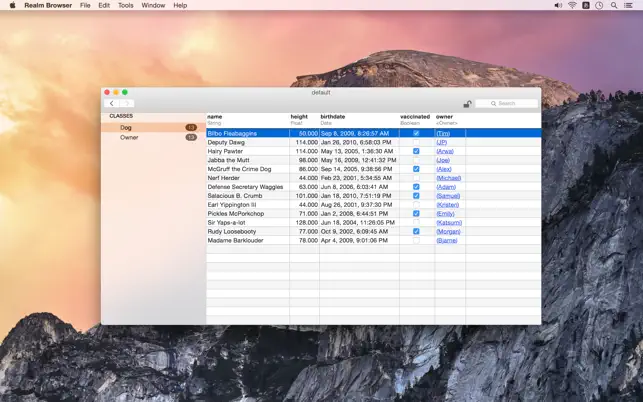Open the Tools menu

(125, 5)
